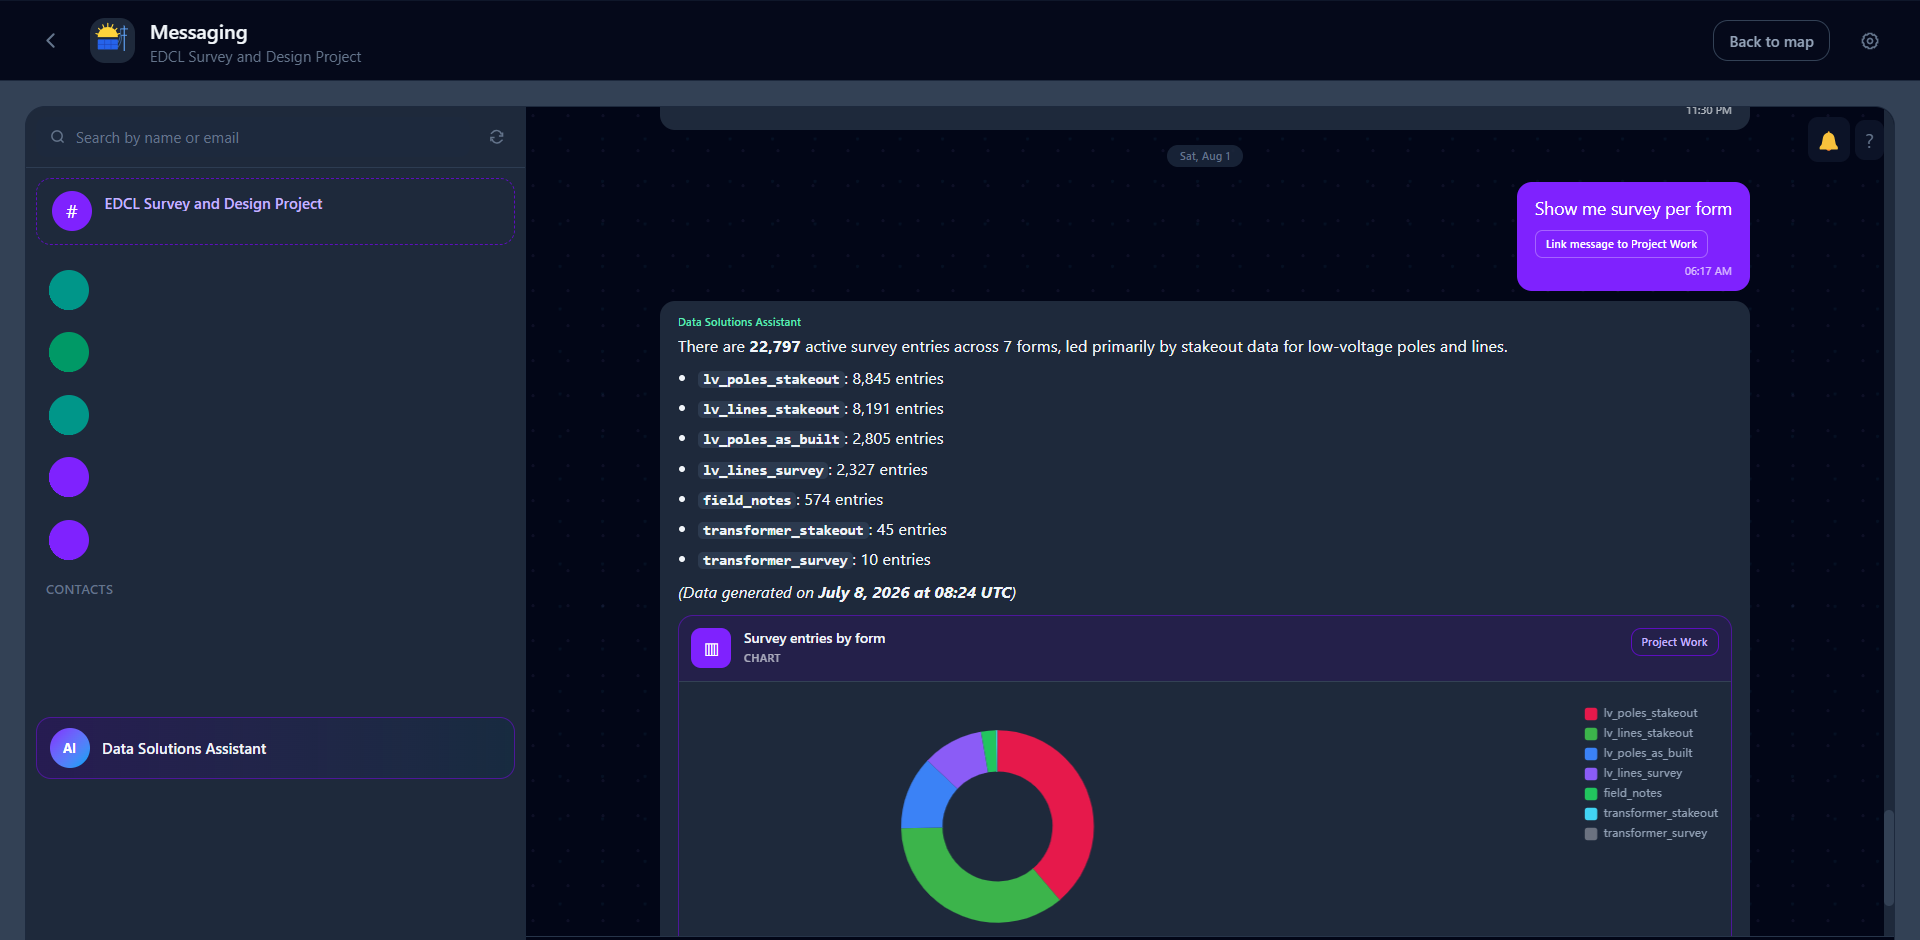The image size is (1920, 940).
Task: Click 'Survey entries by form' chart title
Action: pyautogui.click(x=814, y=638)
